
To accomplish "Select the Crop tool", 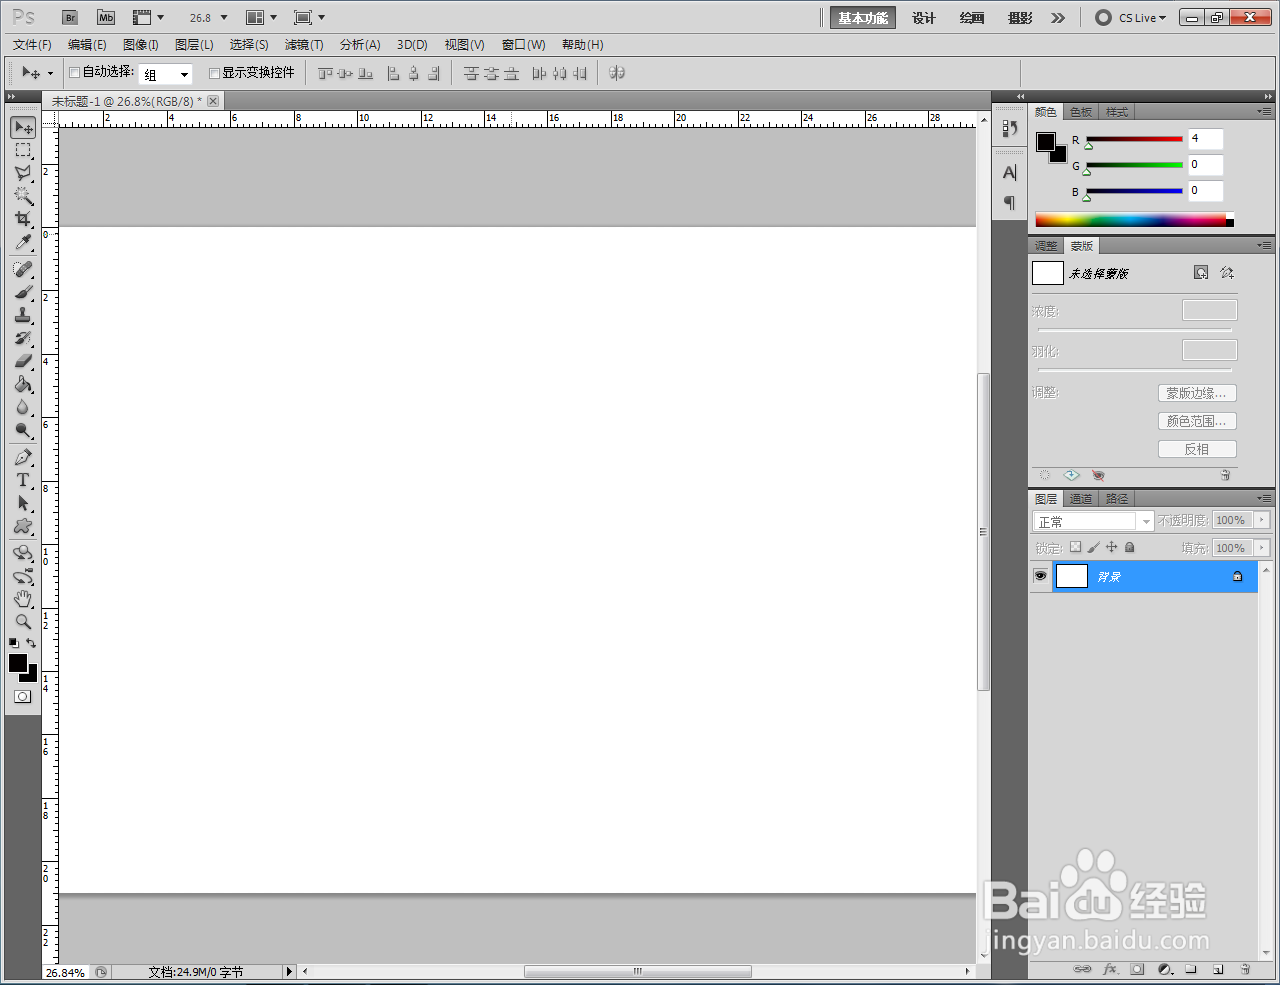I will pyautogui.click(x=23, y=219).
